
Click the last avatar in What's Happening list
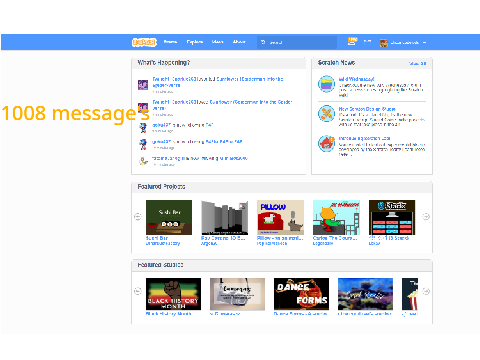coord(143,161)
